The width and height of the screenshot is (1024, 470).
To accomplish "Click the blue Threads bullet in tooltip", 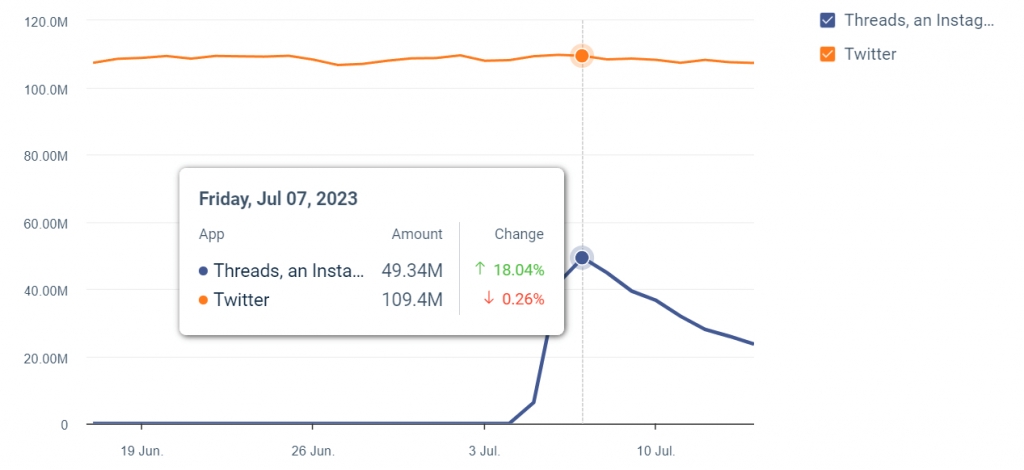I will [x=204, y=270].
